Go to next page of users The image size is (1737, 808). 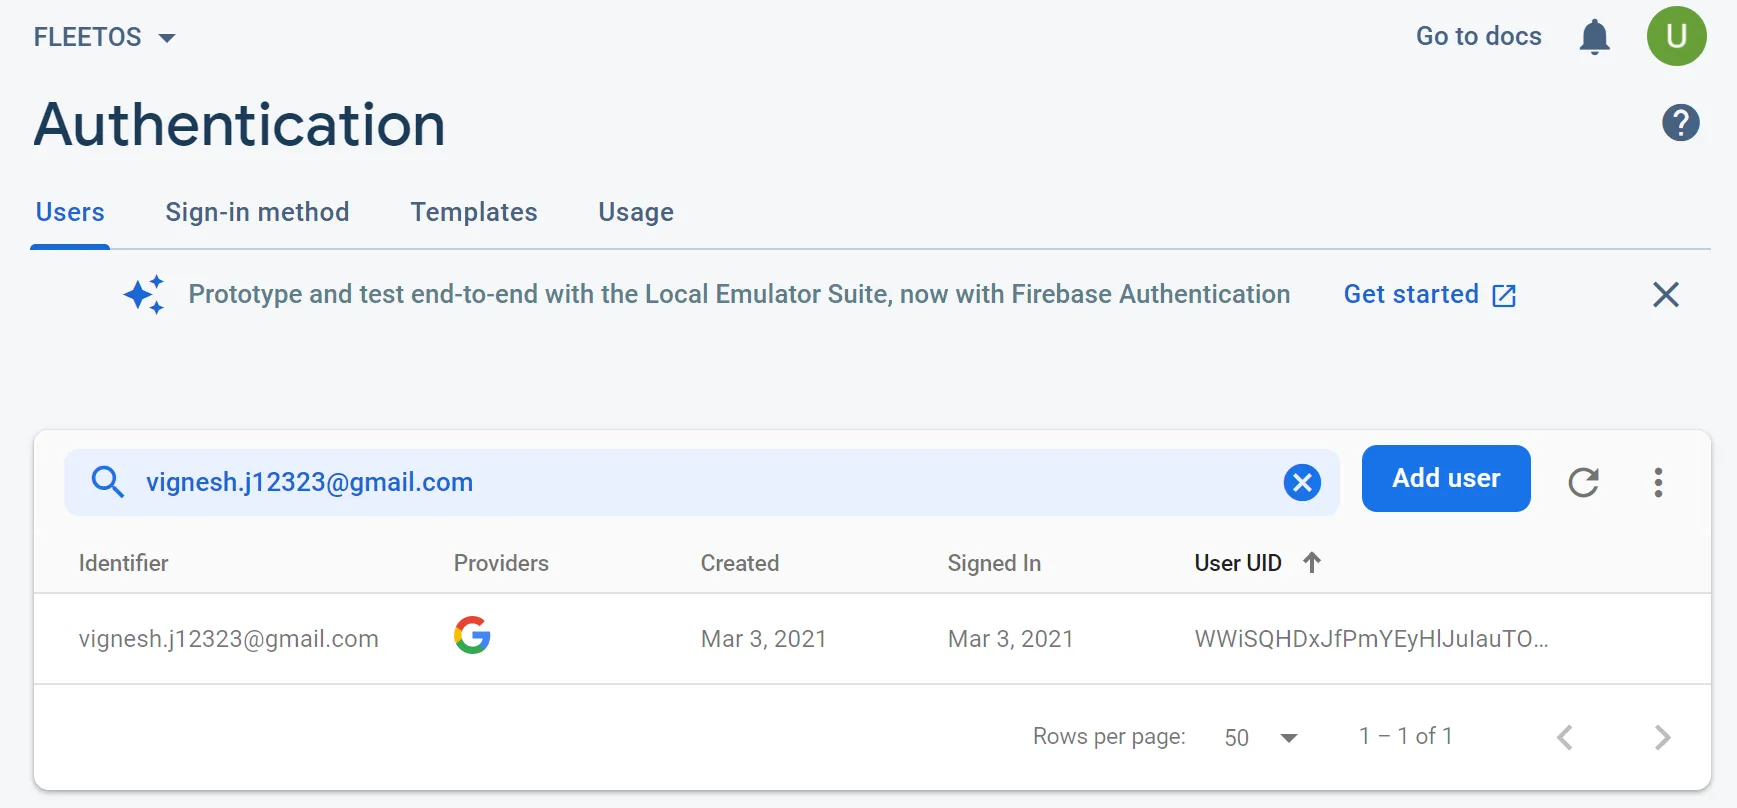[1662, 737]
